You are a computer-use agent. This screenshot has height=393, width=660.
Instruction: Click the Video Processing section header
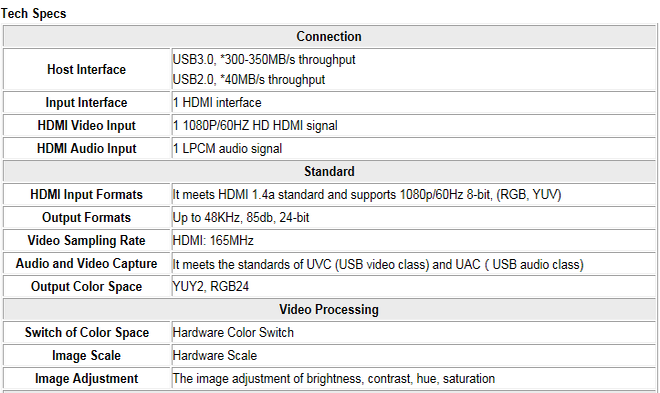click(329, 310)
